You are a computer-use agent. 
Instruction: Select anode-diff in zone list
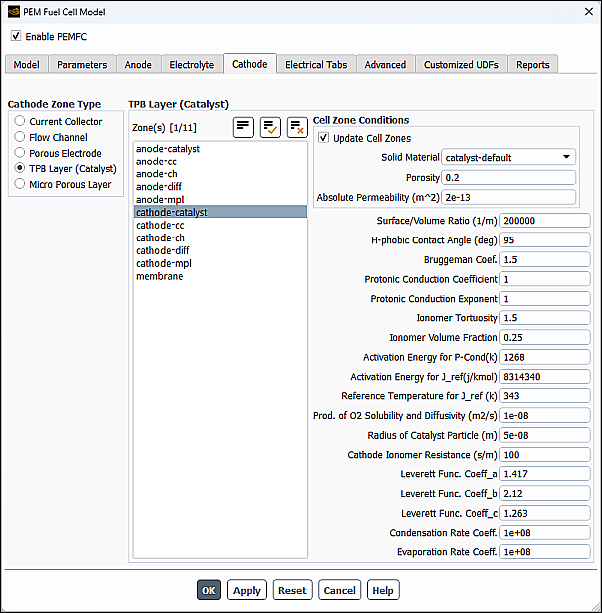[x=220, y=186]
